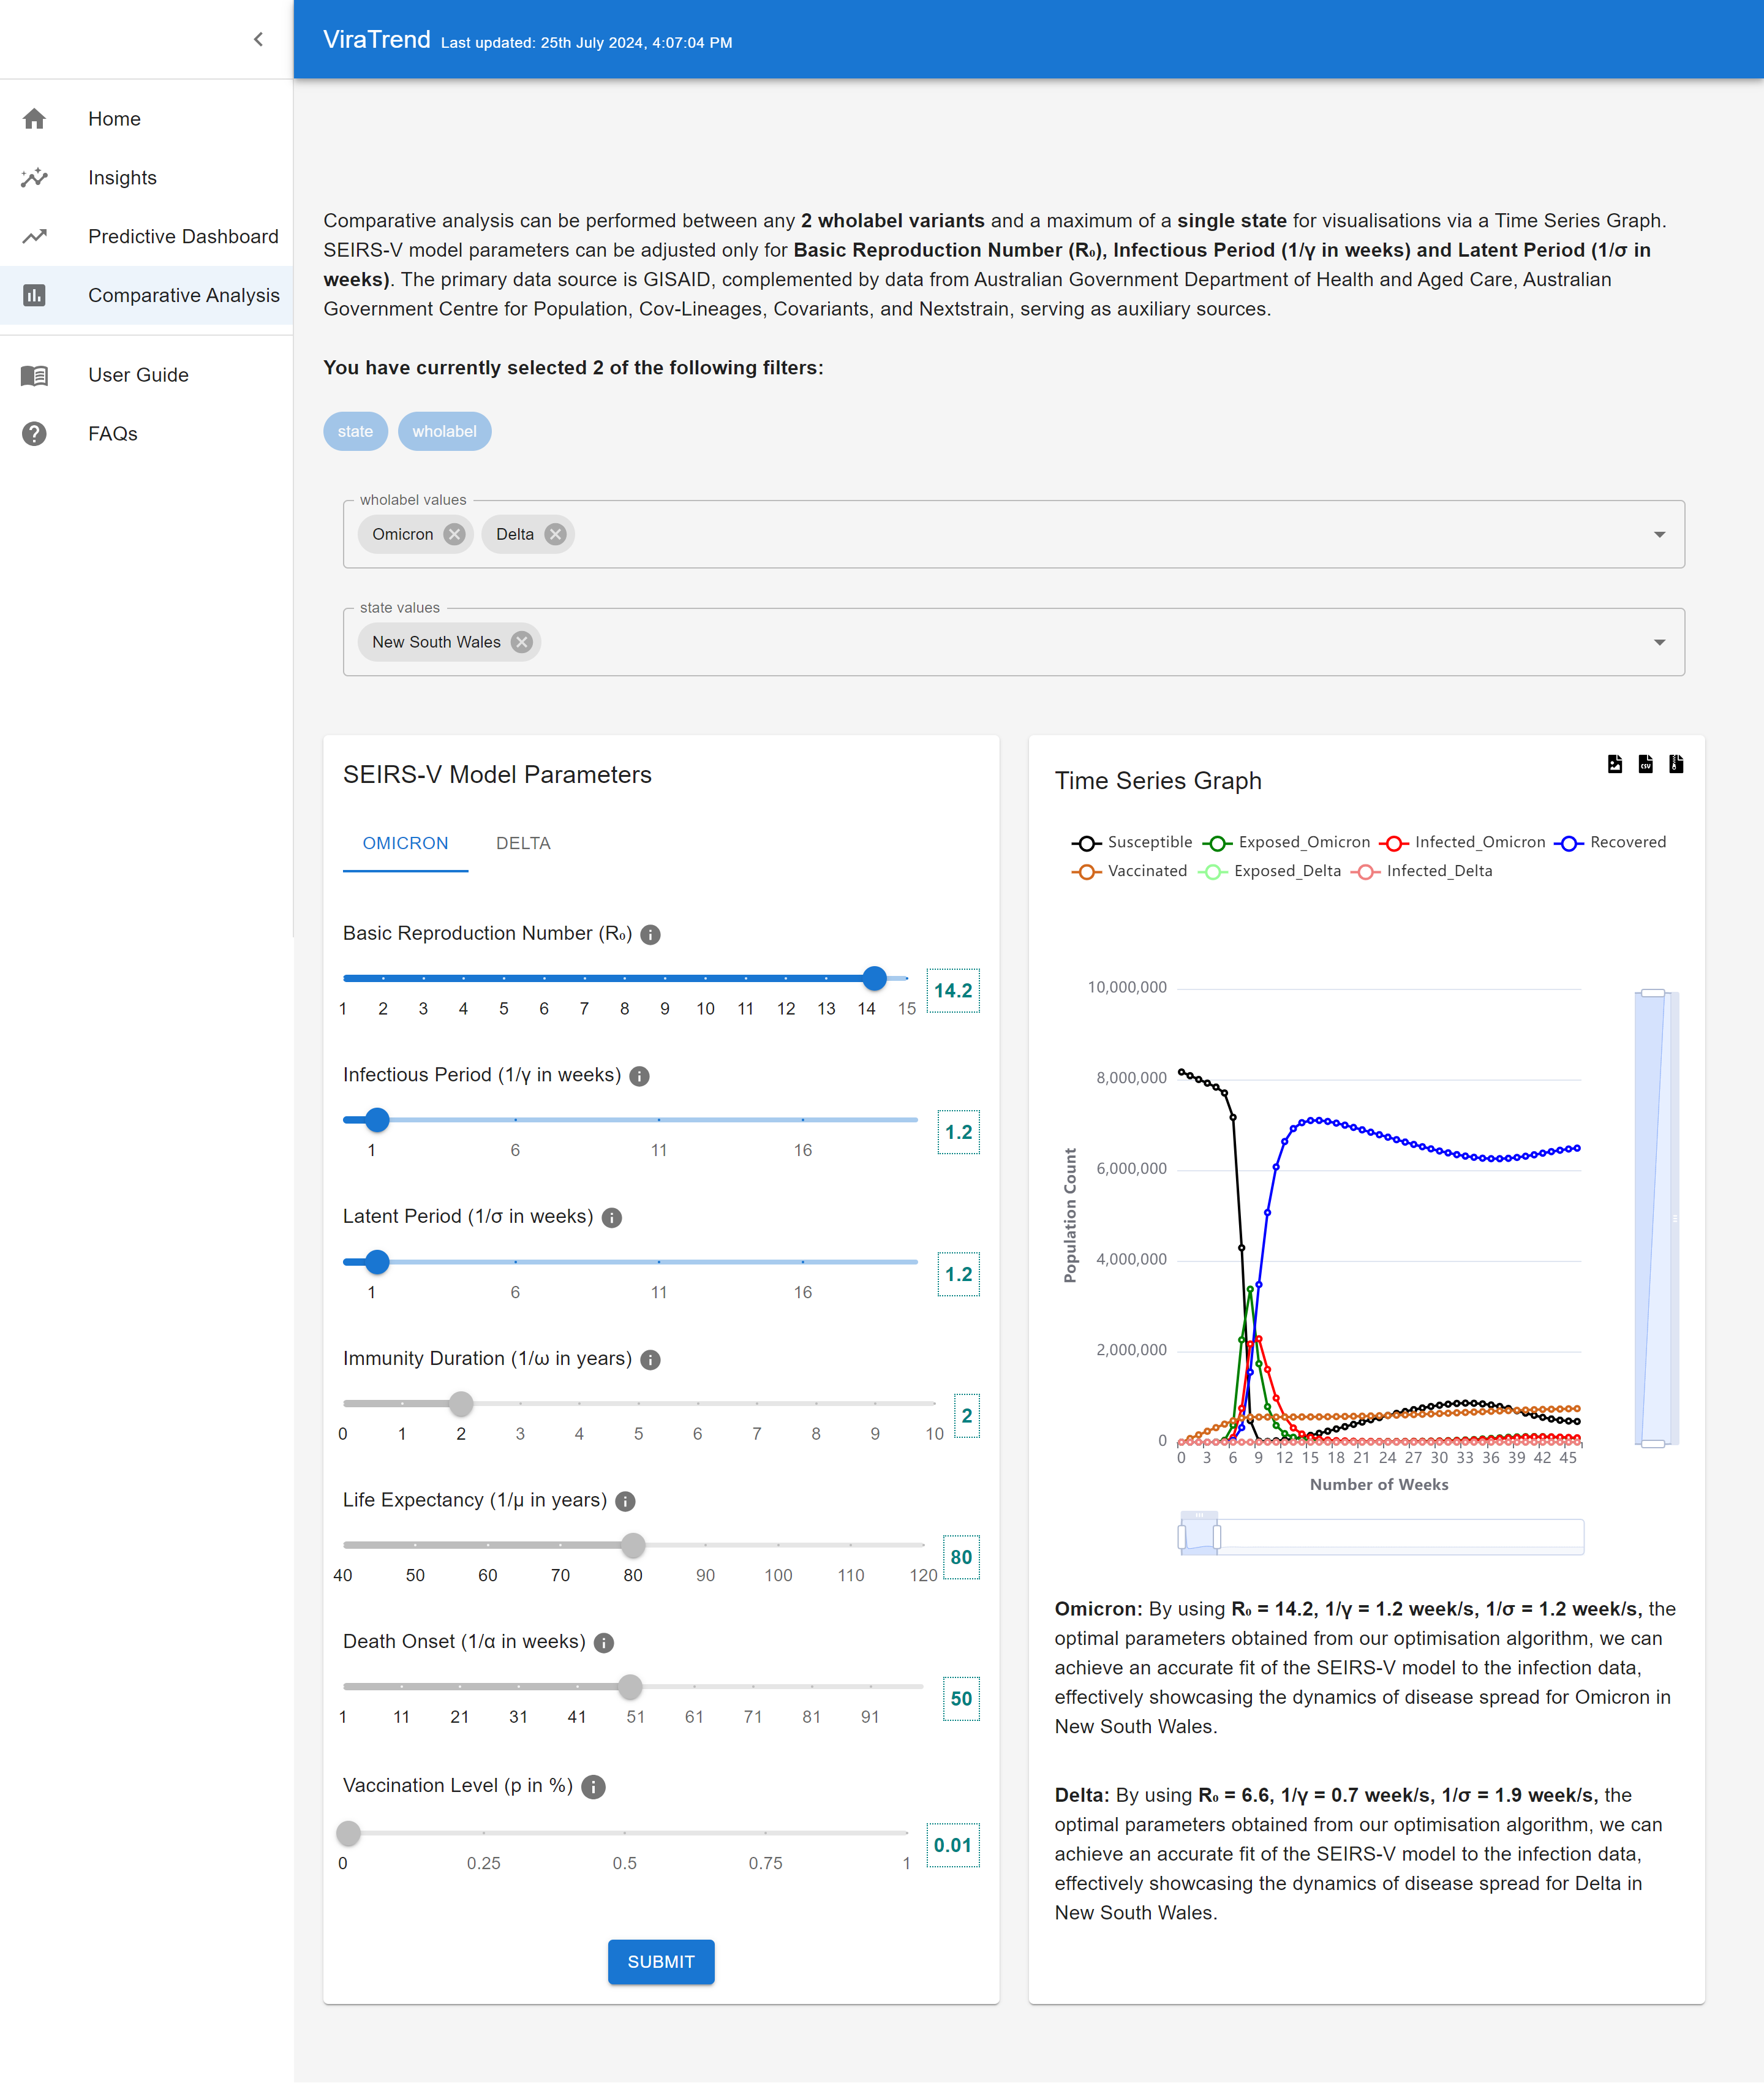Expand the wholabel values dropdown

tap(1659, 534)
